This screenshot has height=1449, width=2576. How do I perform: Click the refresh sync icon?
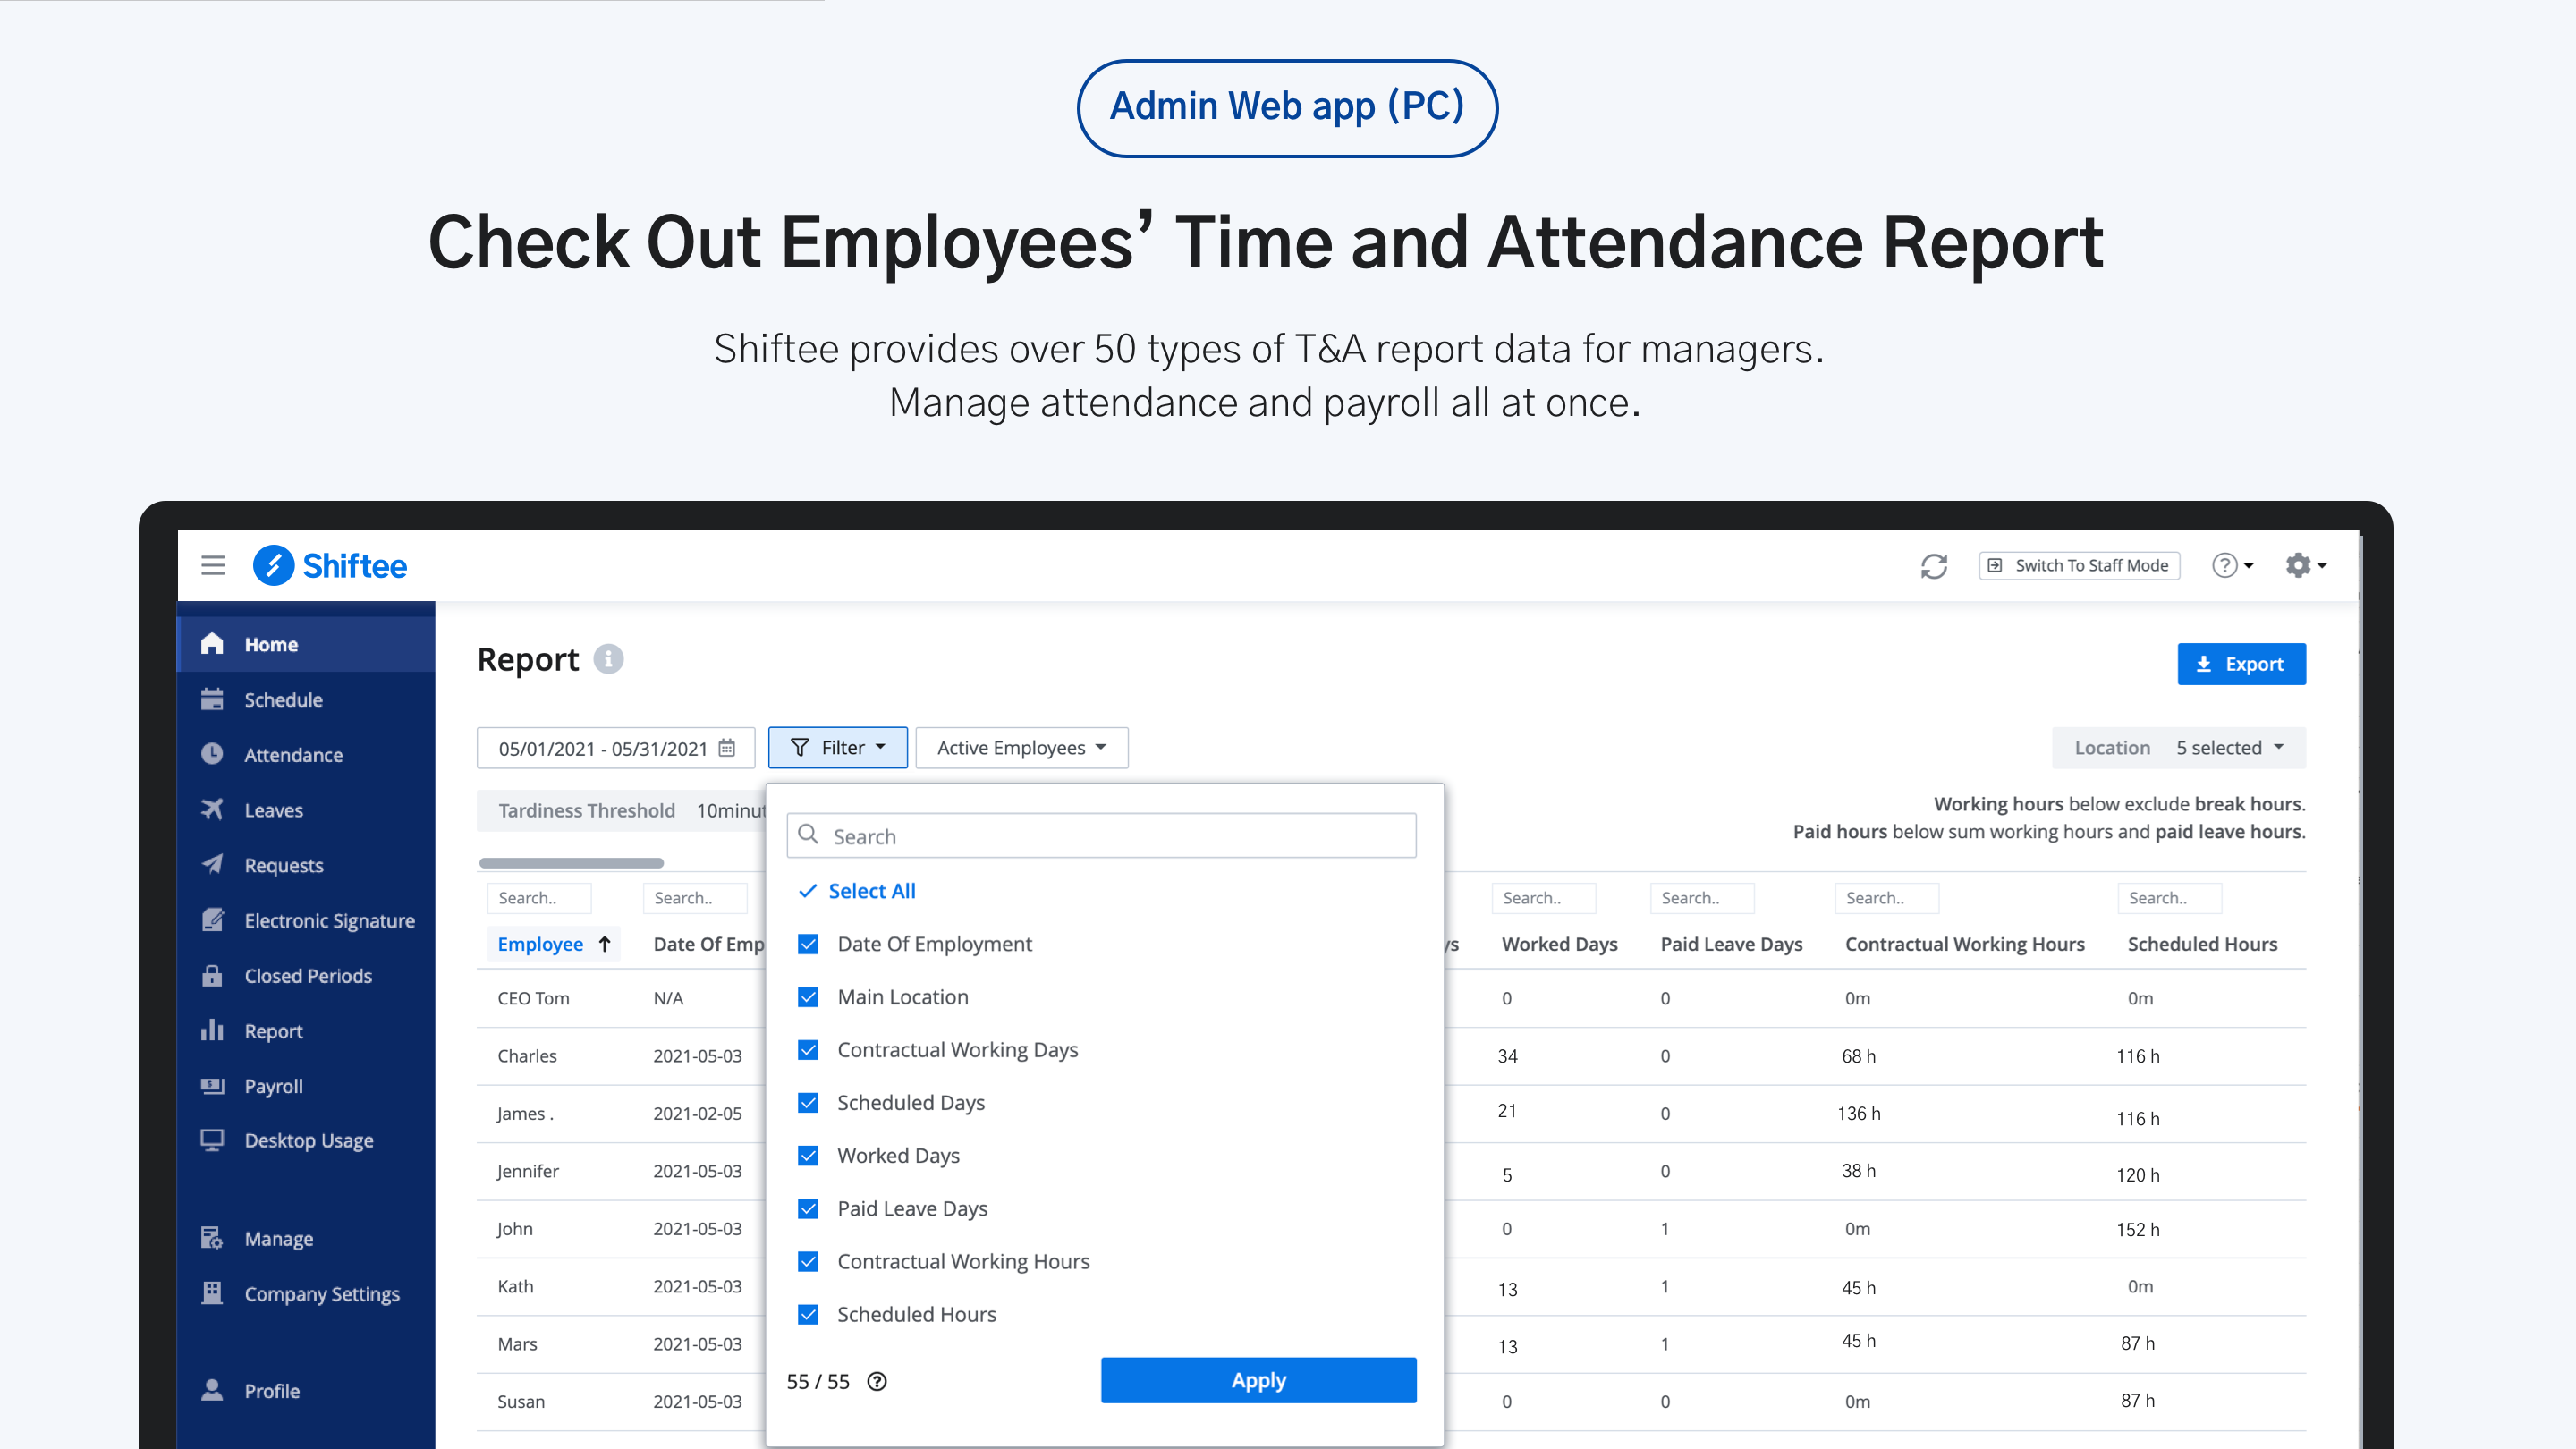click(x=1934, y=566)
